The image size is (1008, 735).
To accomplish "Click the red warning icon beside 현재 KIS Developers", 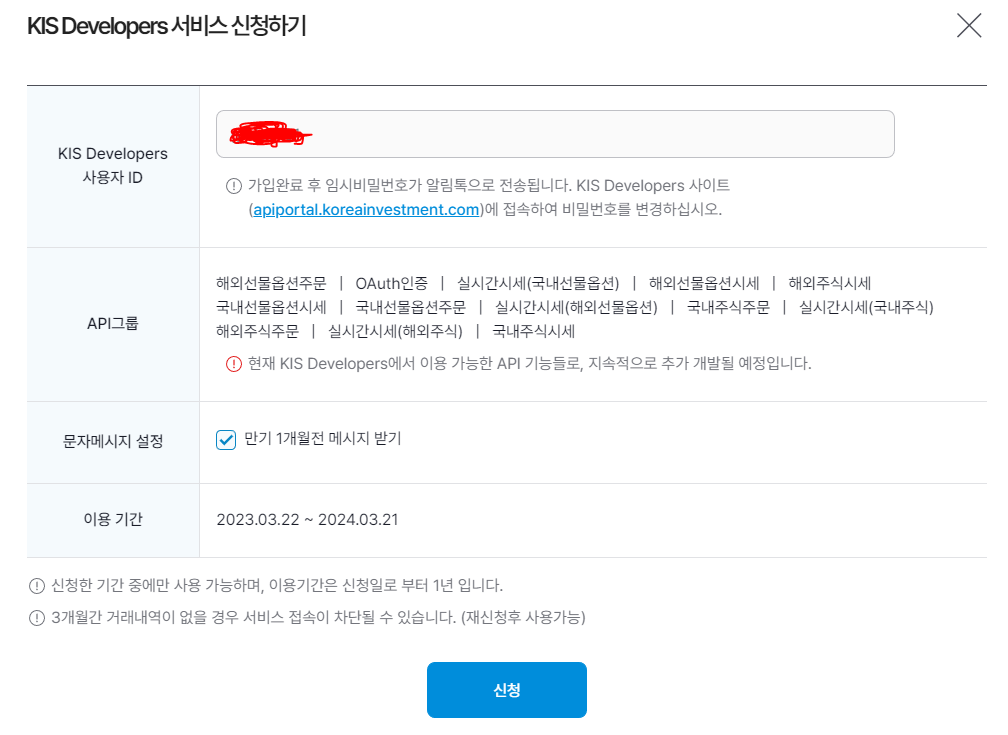I will [x=233, y=364].
